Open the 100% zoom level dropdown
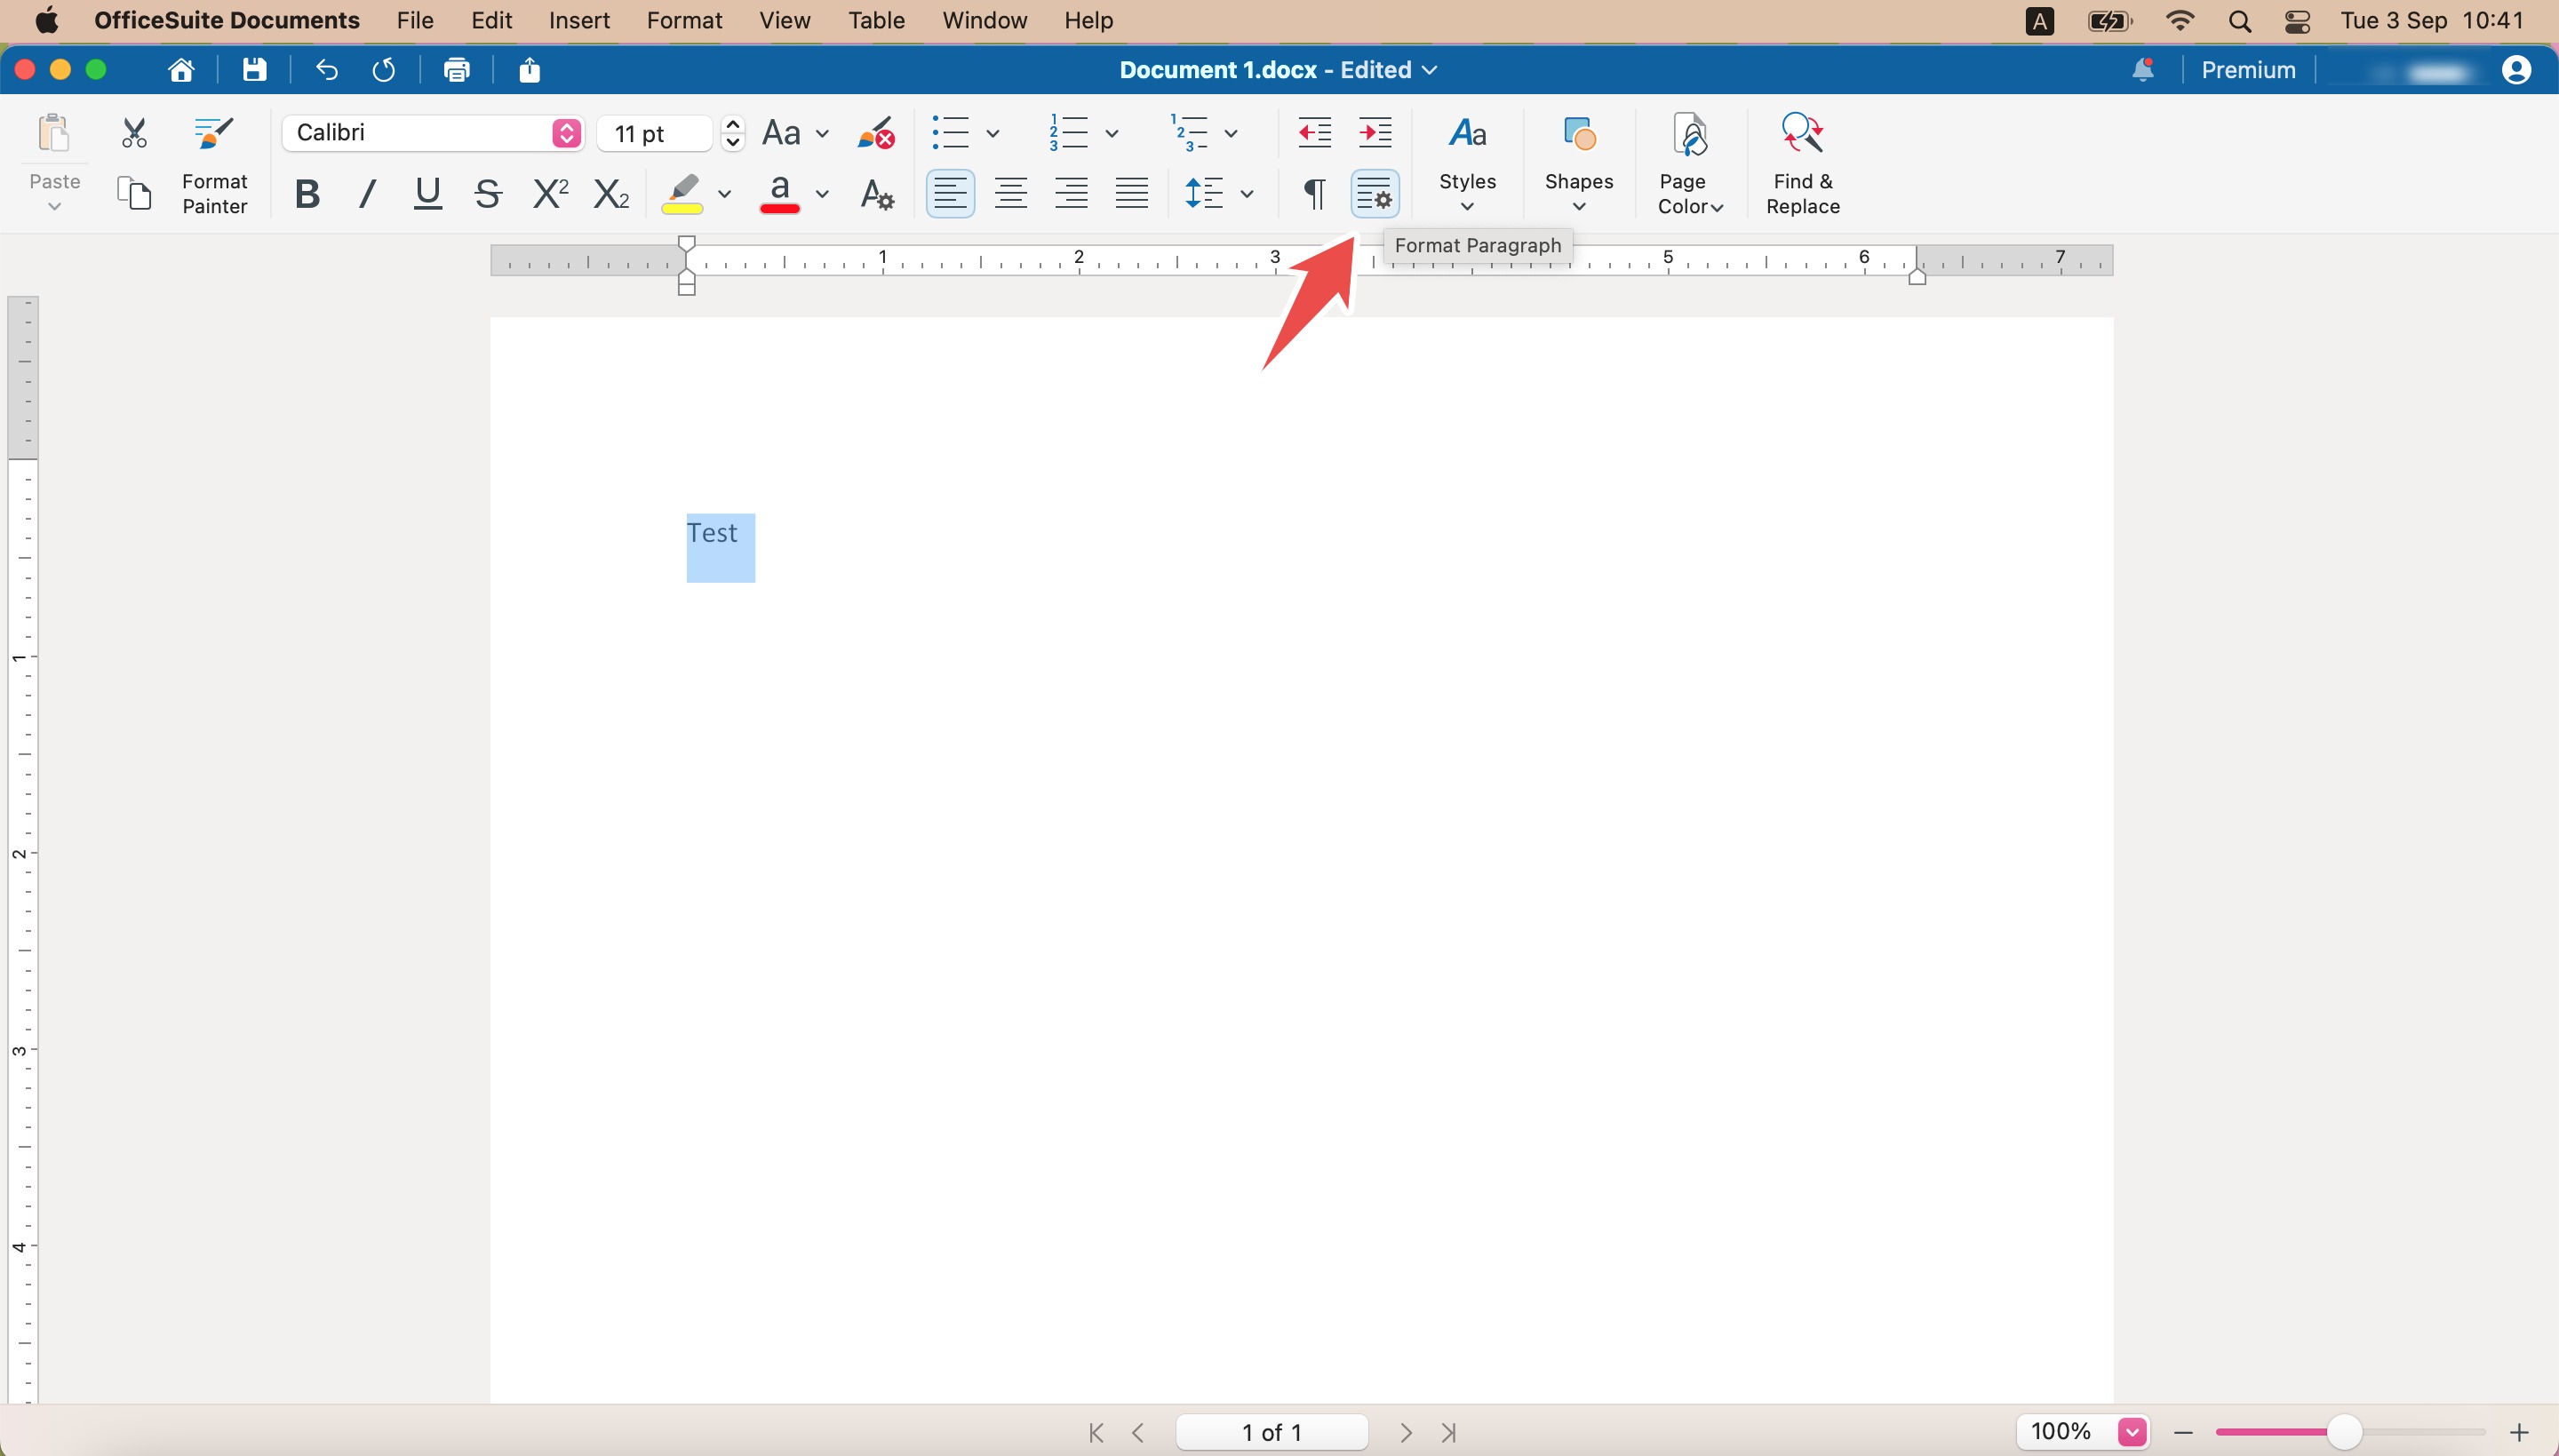Viewport: 2559px width, 1456px height. click(x=2132, y=1432)
